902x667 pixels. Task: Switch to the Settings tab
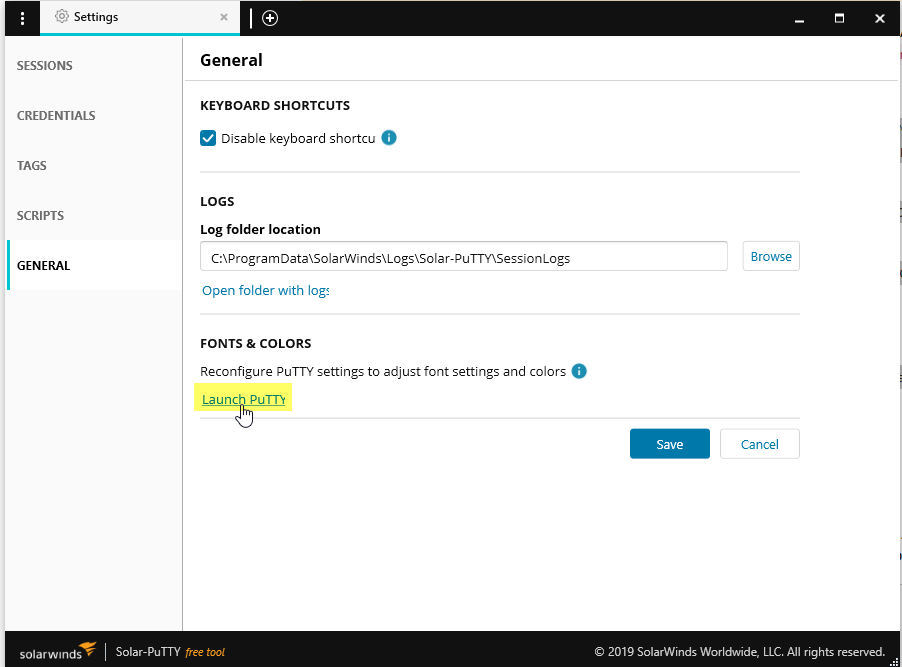click(139, 17)
